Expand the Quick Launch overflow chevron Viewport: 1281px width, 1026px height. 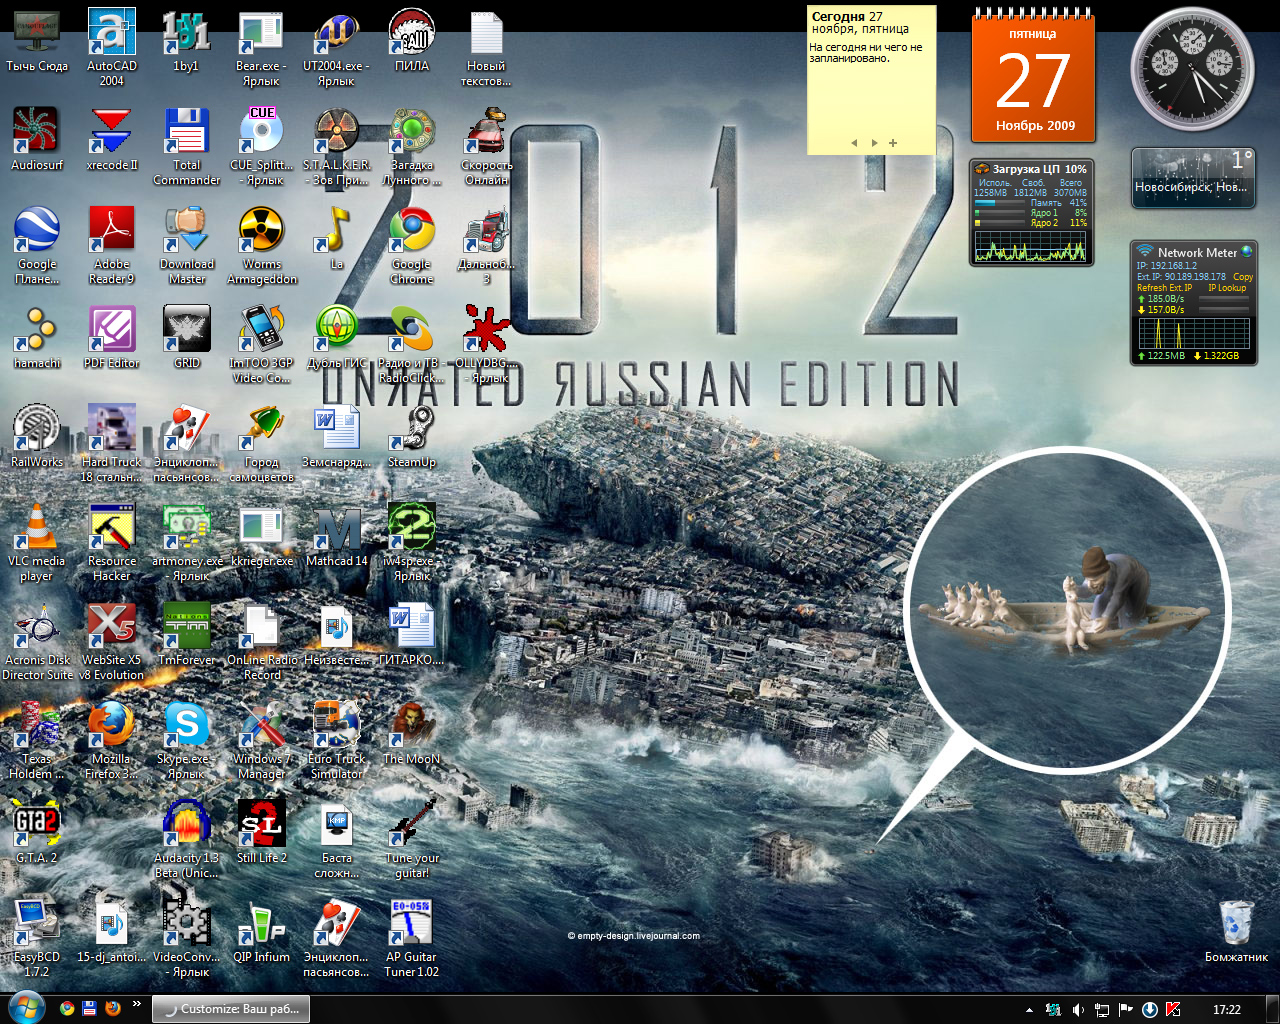click(137, 1003)
